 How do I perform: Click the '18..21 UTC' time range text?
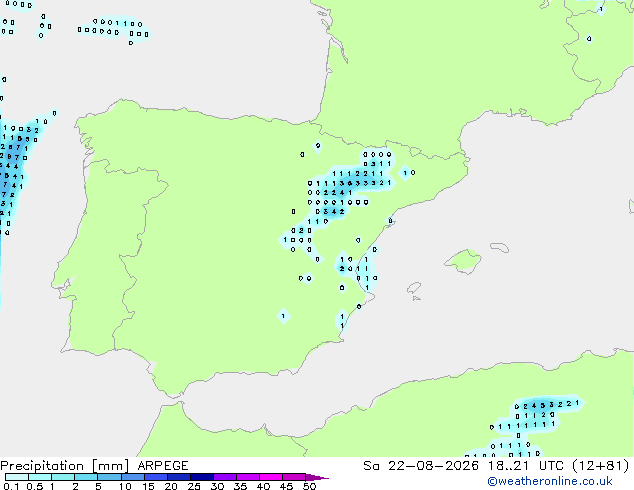(x=526, y=466)
